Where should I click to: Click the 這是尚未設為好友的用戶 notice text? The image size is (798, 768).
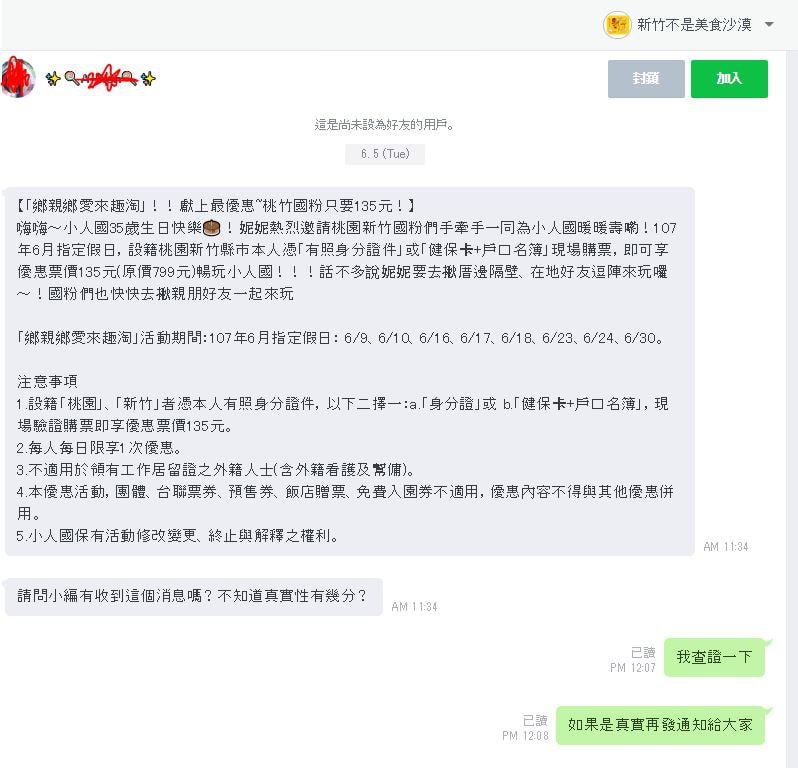click(384, 125)
